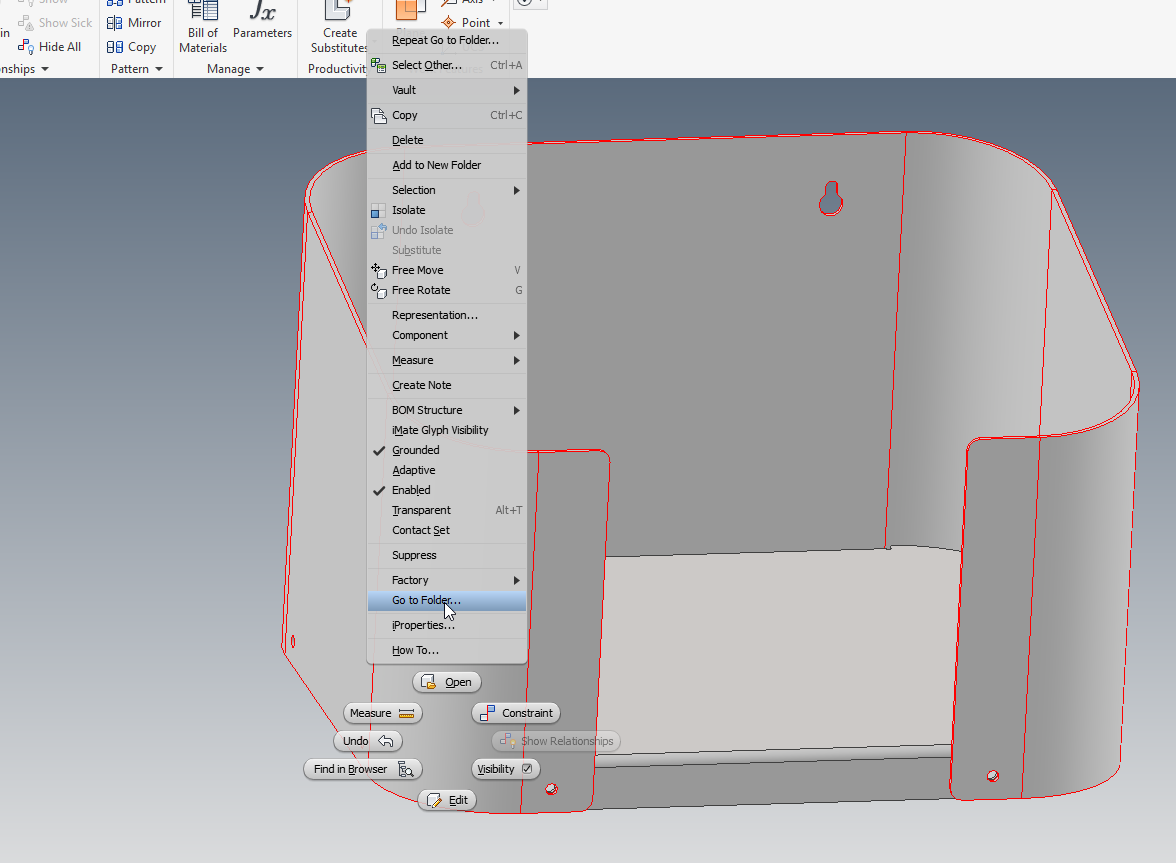Choose Repeat Go to Folder
Screen dimensions: 1176x863
tap(447, 40)
